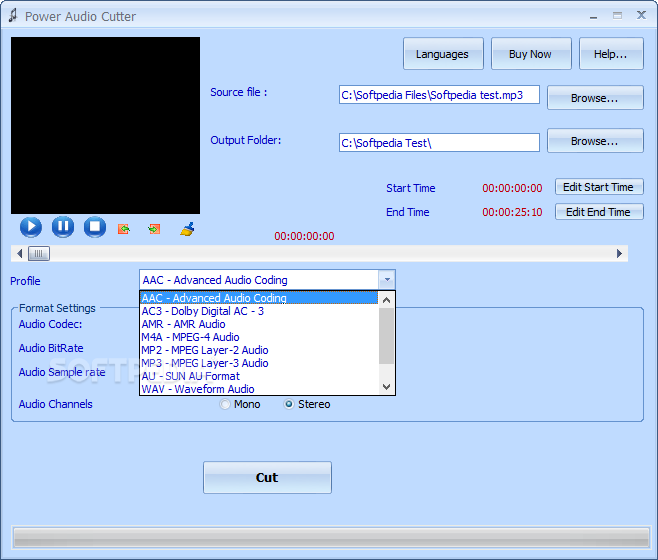658x560 pixels.
Task: Click the Profile combo box arrow
Action: [x=387, y=280]
